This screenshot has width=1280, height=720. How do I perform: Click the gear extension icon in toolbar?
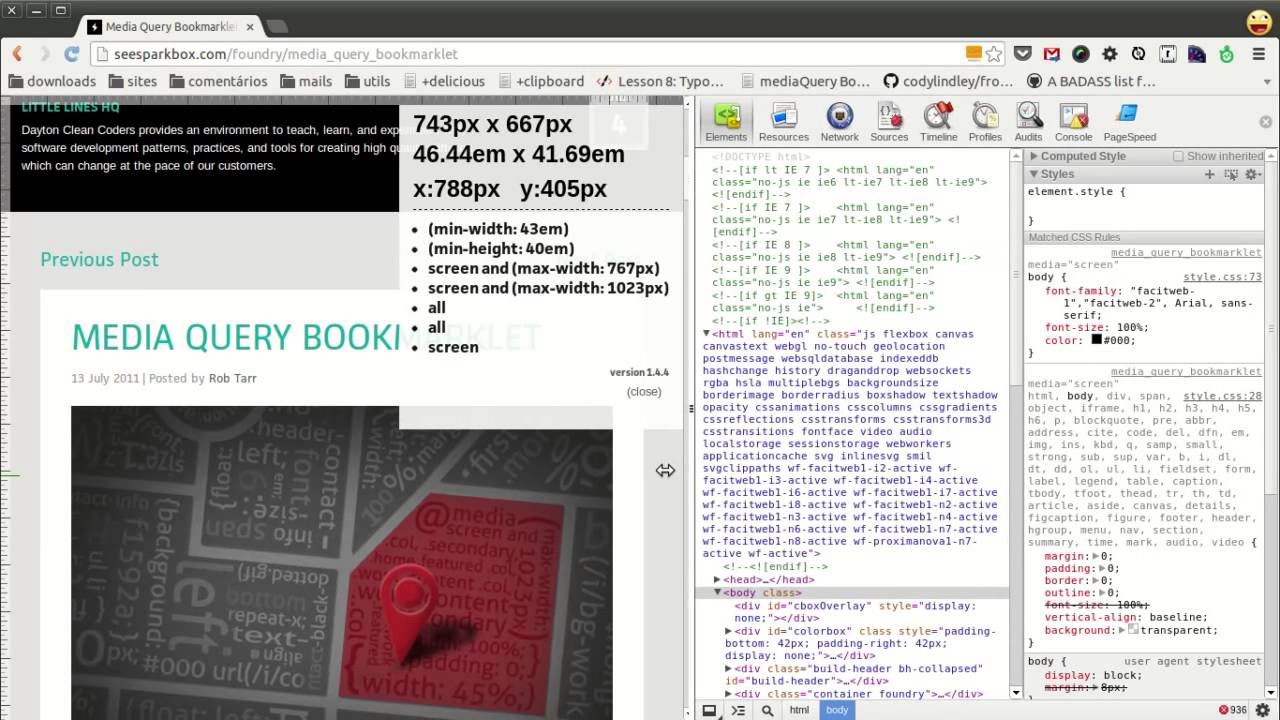coord(1109,54)
